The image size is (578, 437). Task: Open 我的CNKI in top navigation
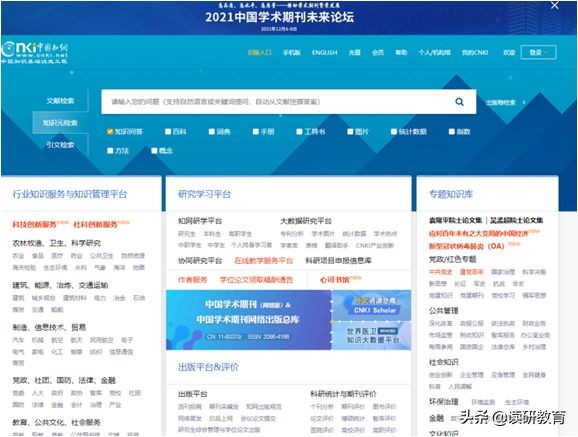click(x=475, y=52)
